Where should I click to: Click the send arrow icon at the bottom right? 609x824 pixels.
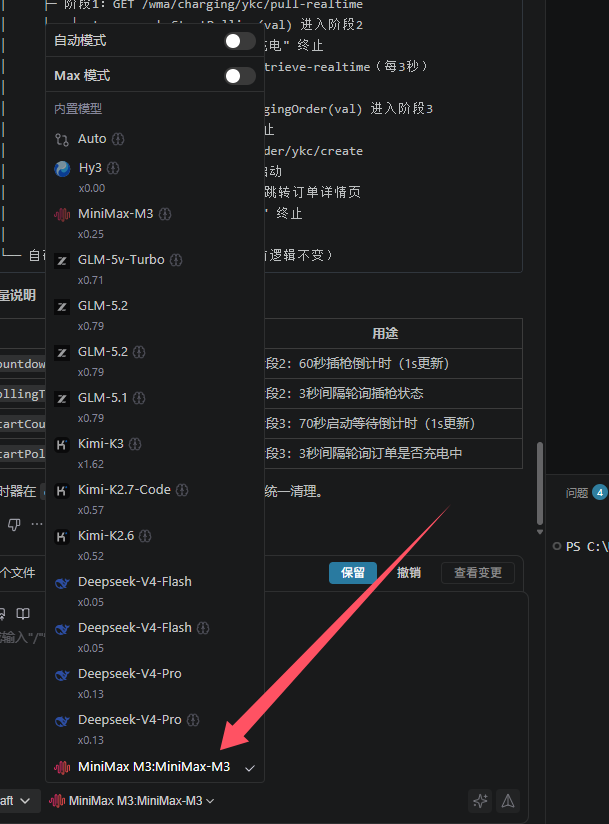[508, 801]
